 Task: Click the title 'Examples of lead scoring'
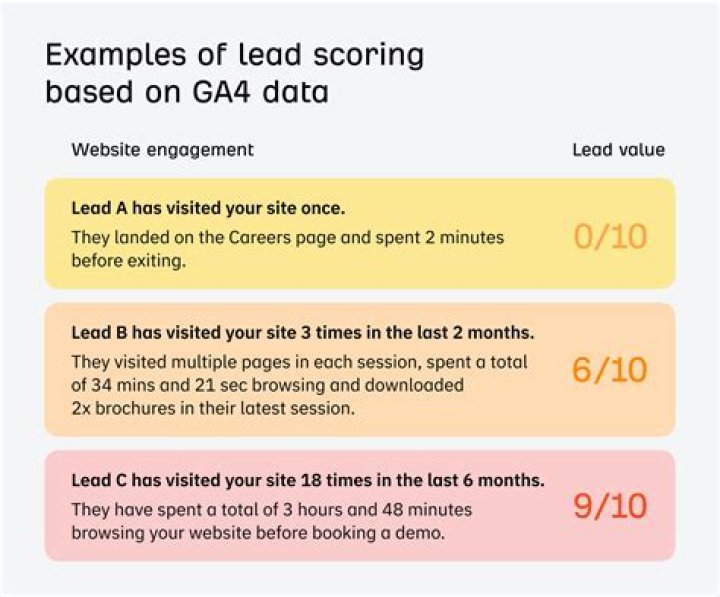pos(234,53)
